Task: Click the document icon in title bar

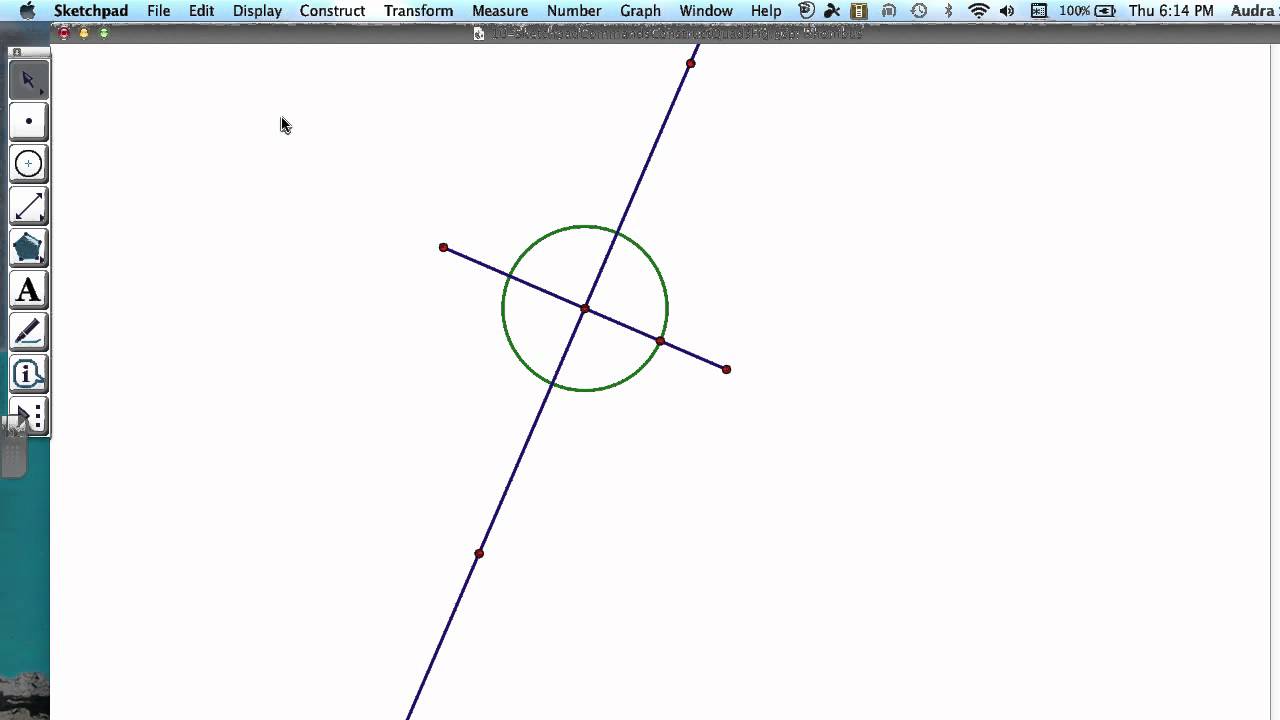Action: tap(479, 33)
